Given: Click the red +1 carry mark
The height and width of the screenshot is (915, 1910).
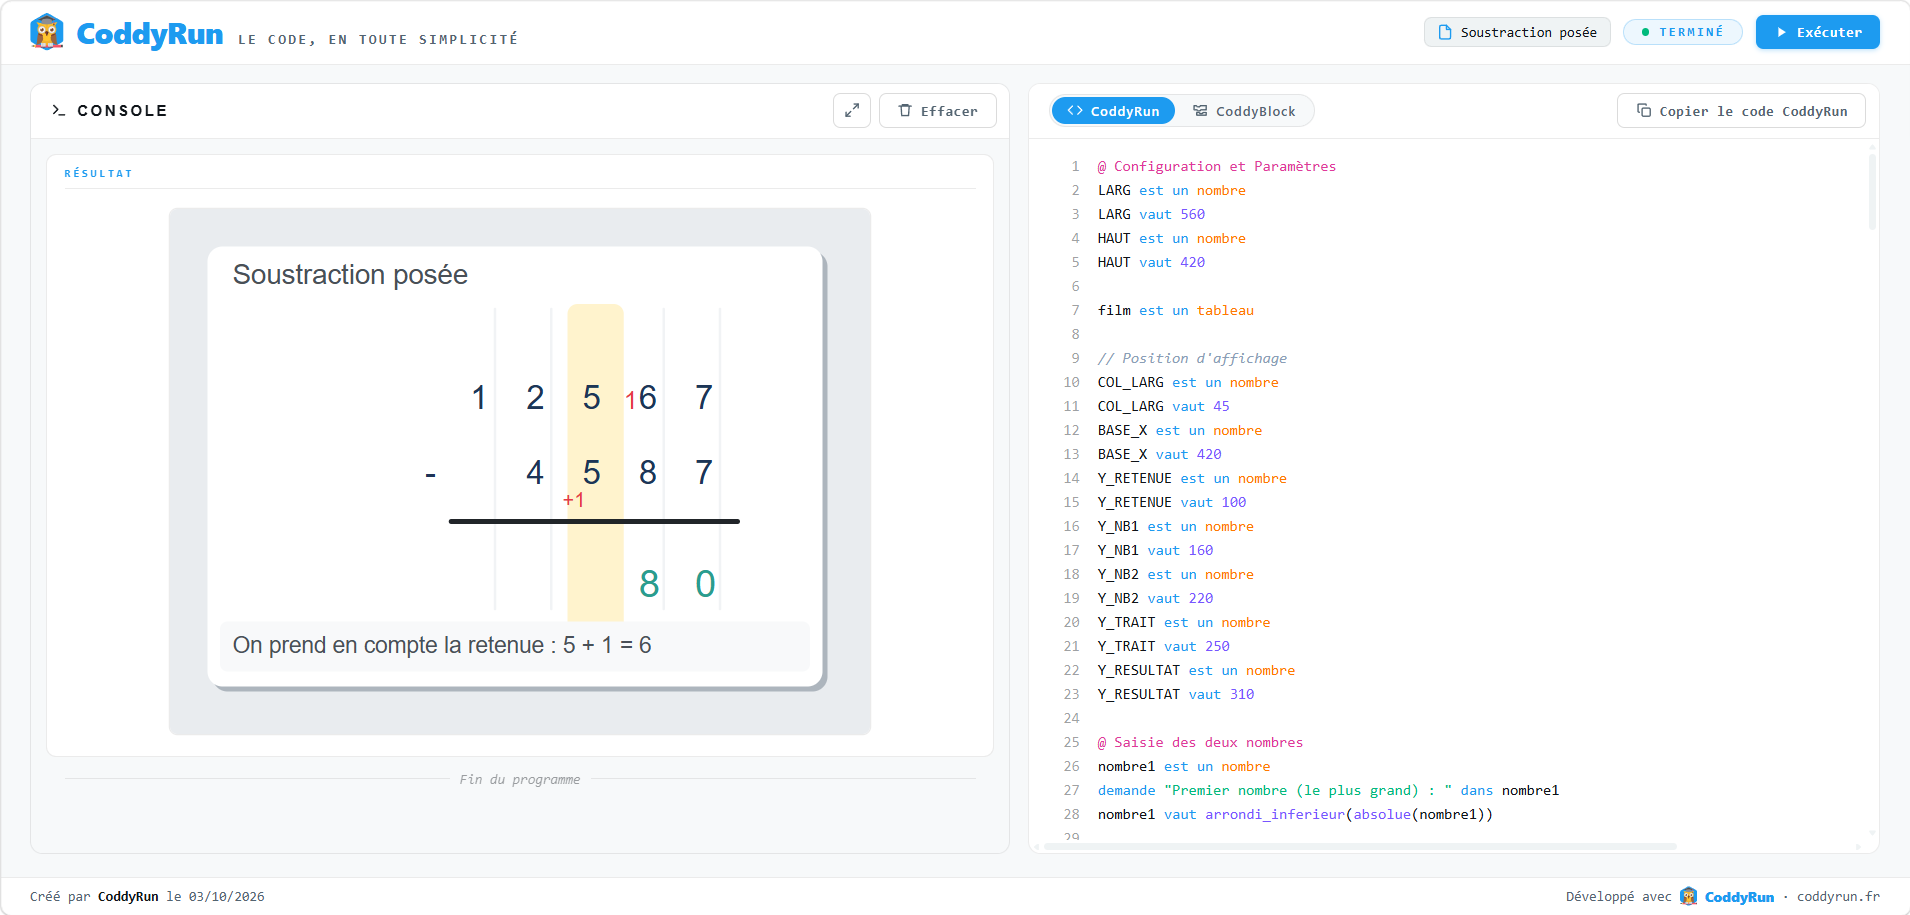Looking at the screenshot, I should (573, 500).
